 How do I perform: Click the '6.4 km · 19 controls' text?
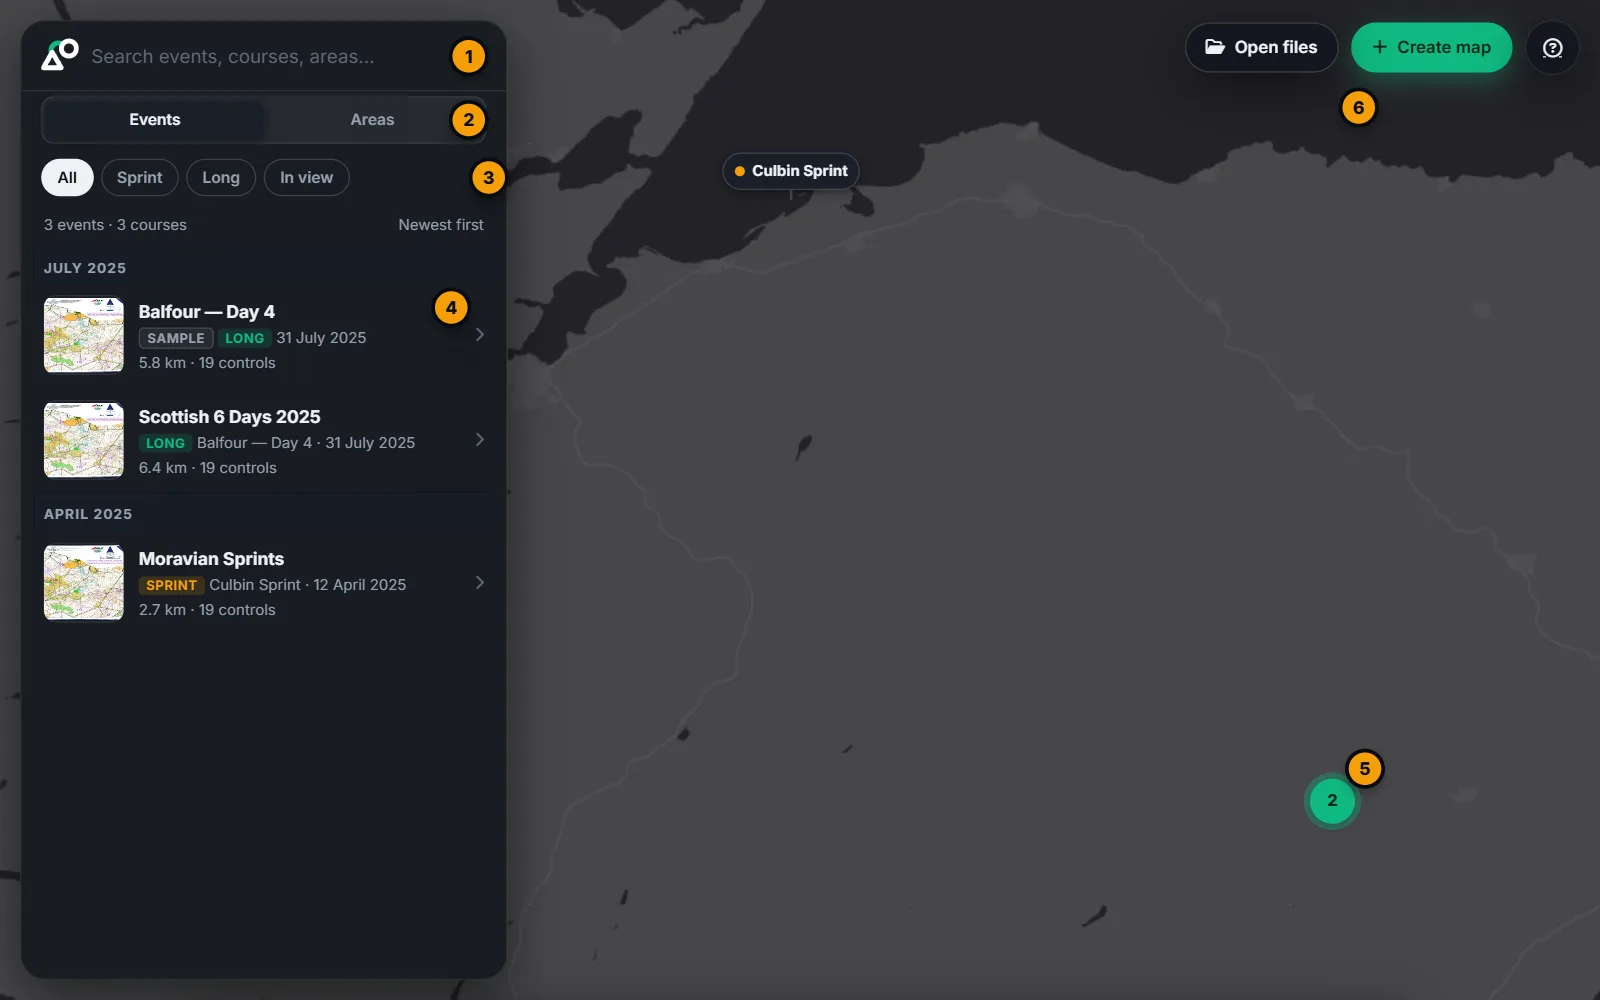(x=208, y=468)
